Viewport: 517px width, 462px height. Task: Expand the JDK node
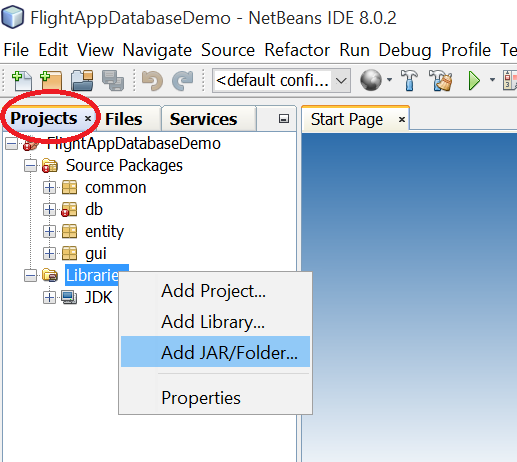[x=49, y=297]
